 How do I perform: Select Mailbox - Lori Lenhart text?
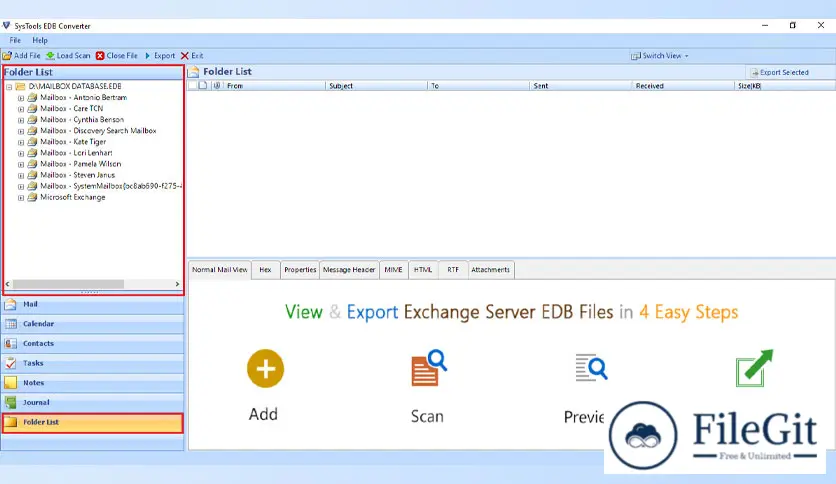[x=76, y=153]
